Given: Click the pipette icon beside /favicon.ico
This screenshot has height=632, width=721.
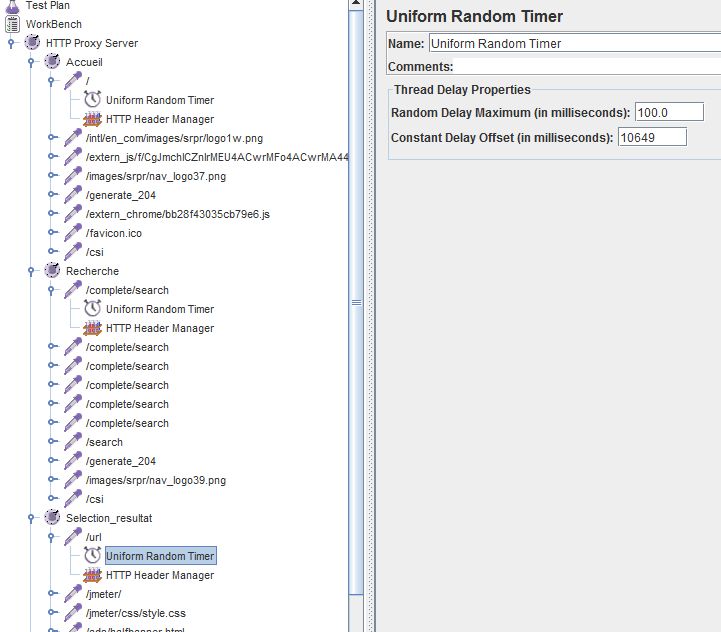Looking at the screenshot, I should click(73, 233).
